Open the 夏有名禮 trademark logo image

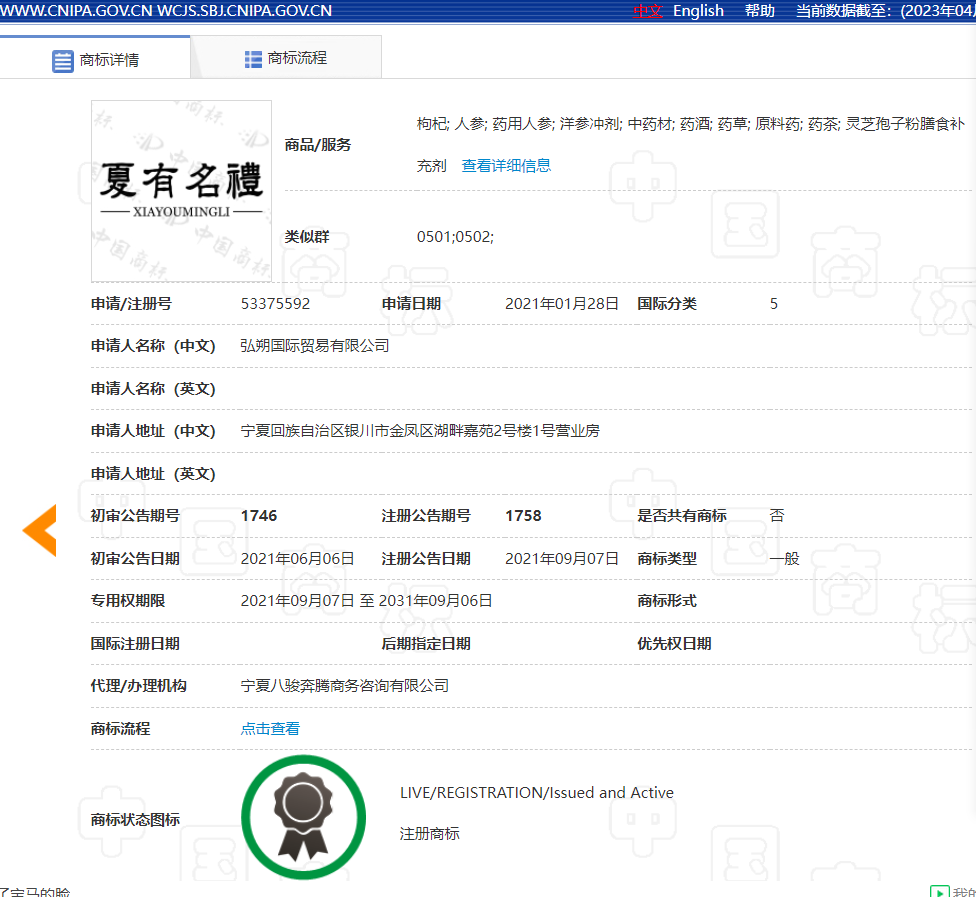pos(181,190)
